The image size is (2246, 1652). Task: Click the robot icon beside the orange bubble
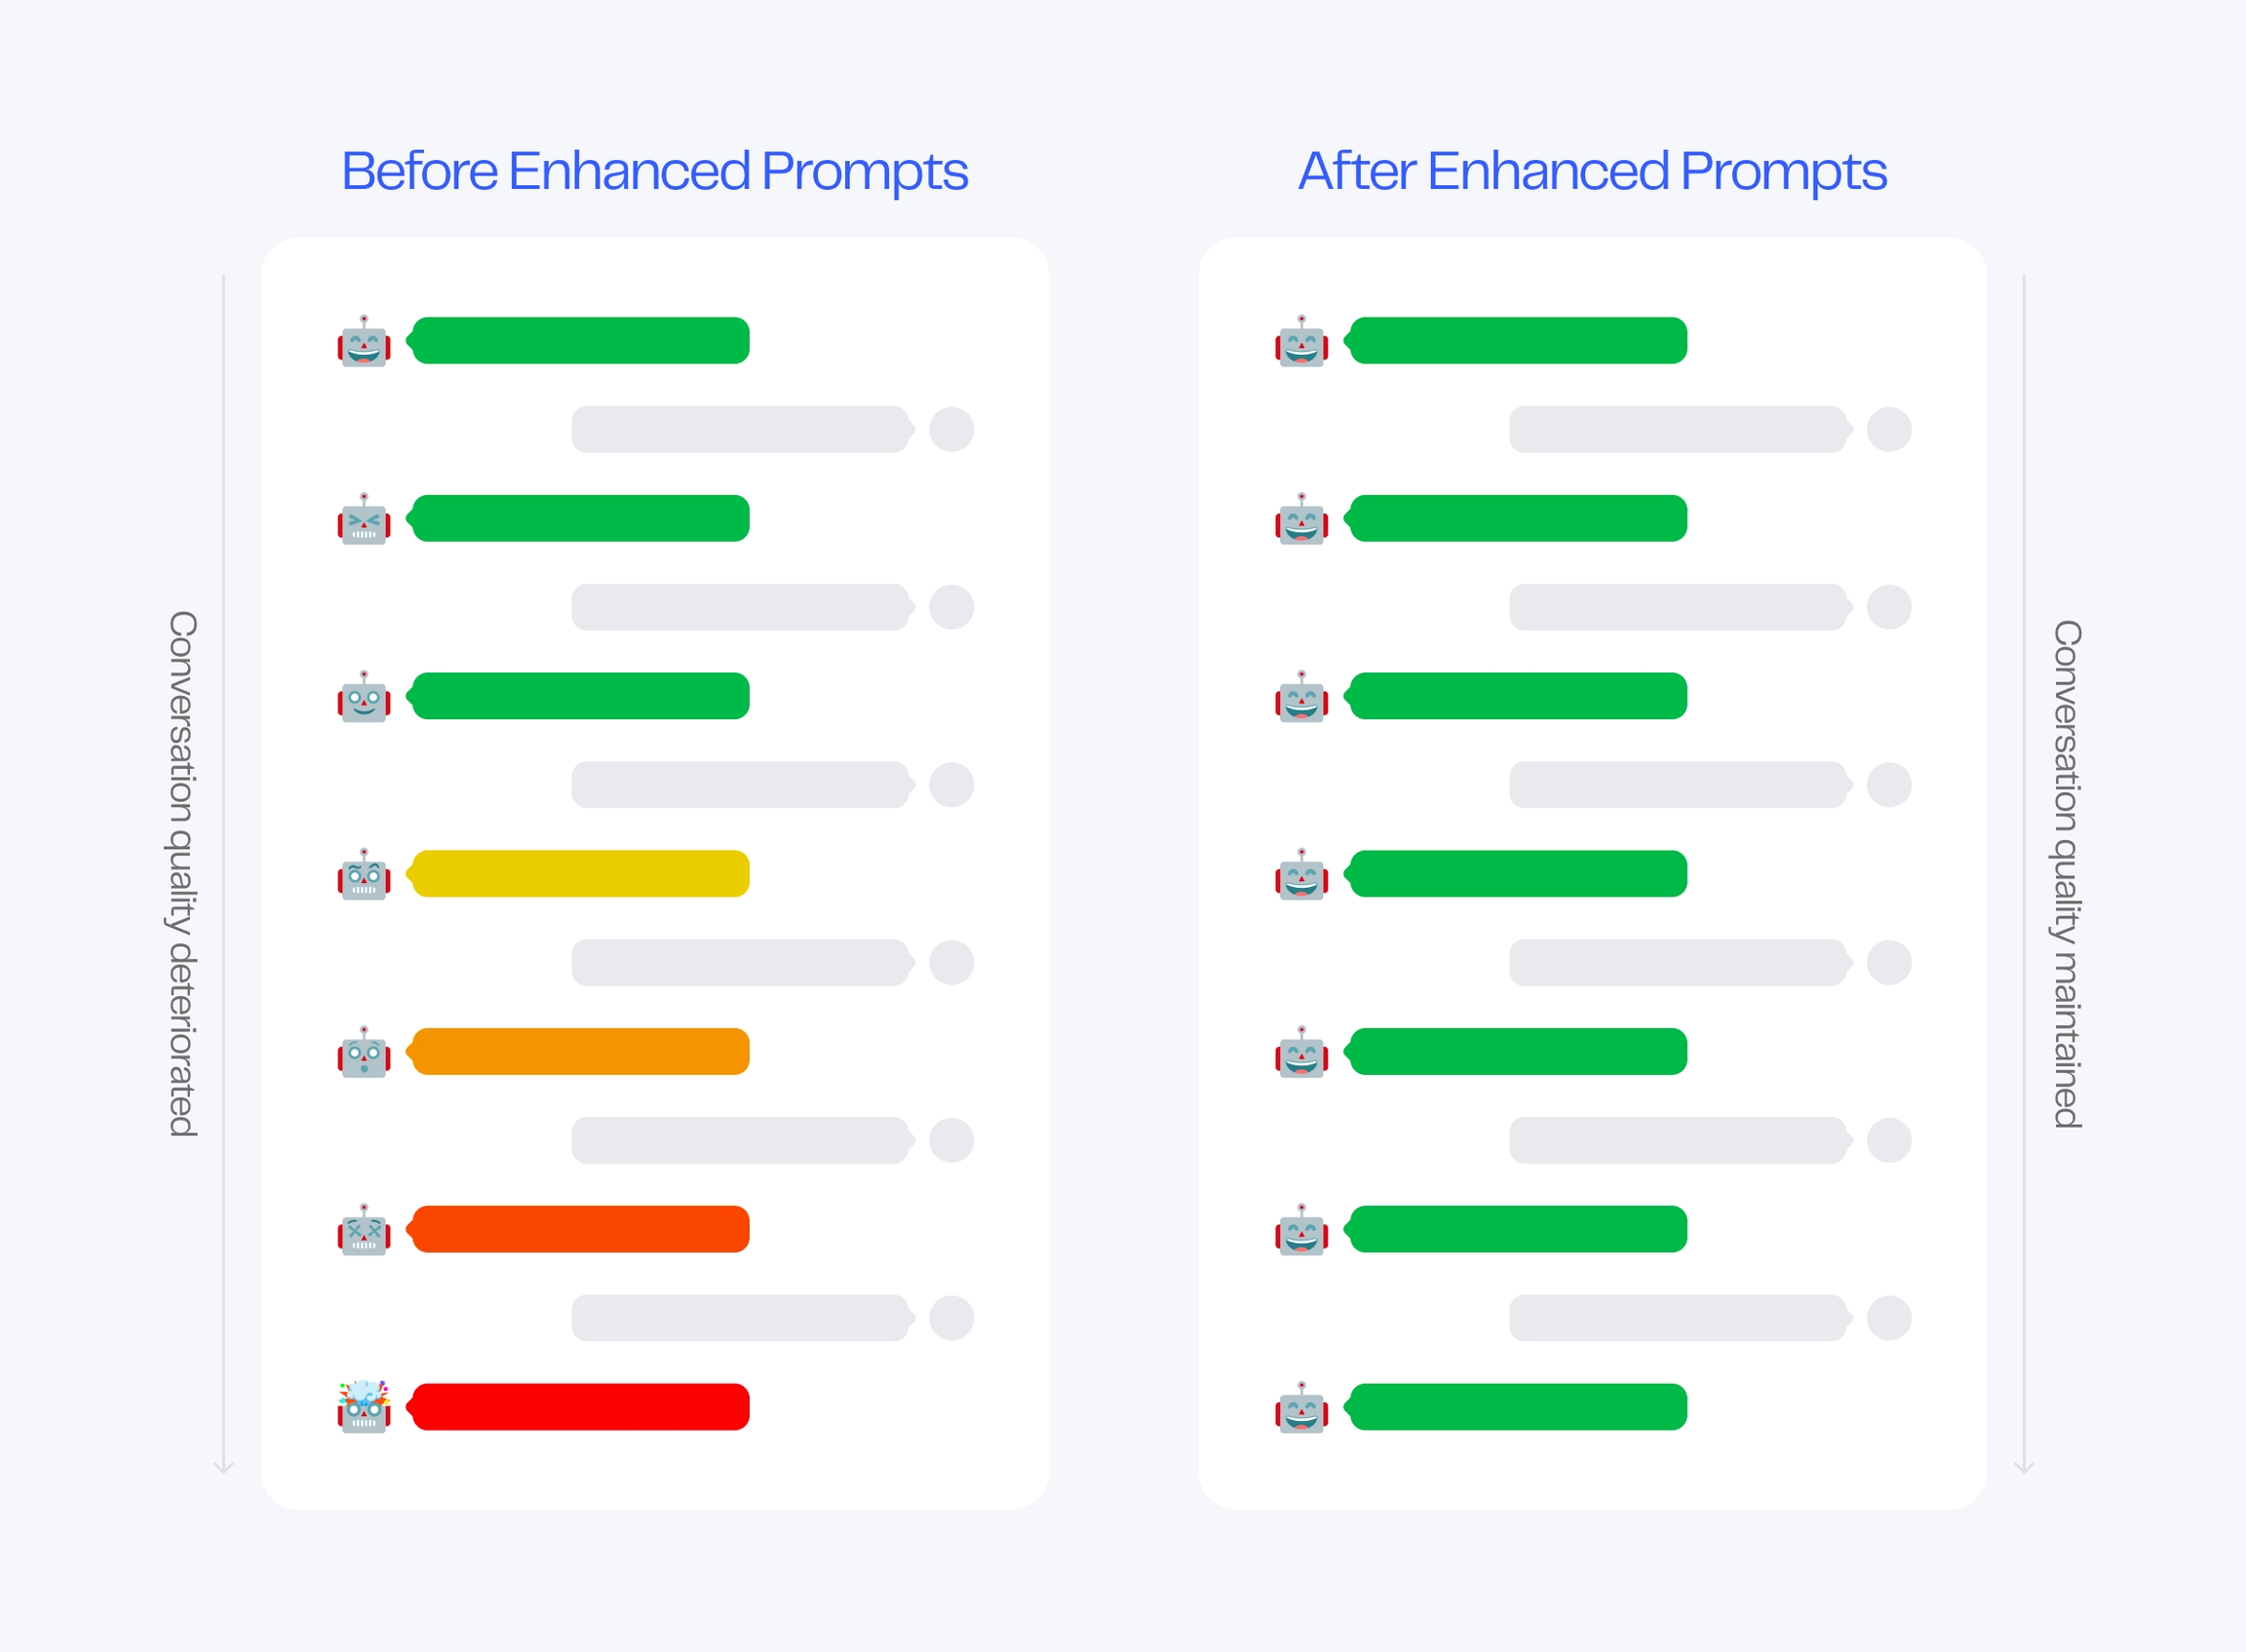(363, 1052)
